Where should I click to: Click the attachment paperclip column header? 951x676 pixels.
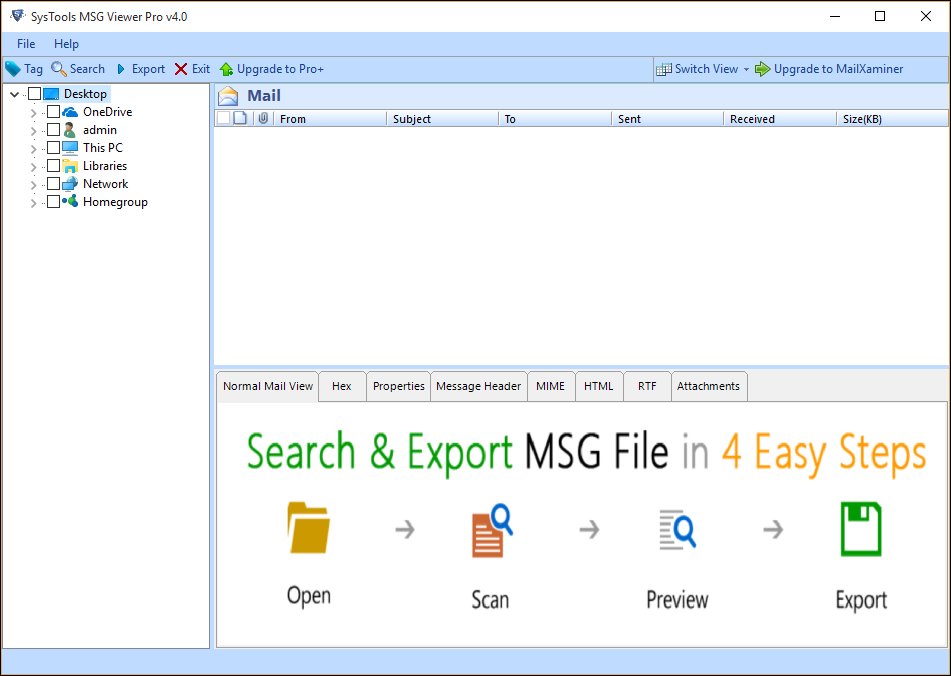[263, 118]
